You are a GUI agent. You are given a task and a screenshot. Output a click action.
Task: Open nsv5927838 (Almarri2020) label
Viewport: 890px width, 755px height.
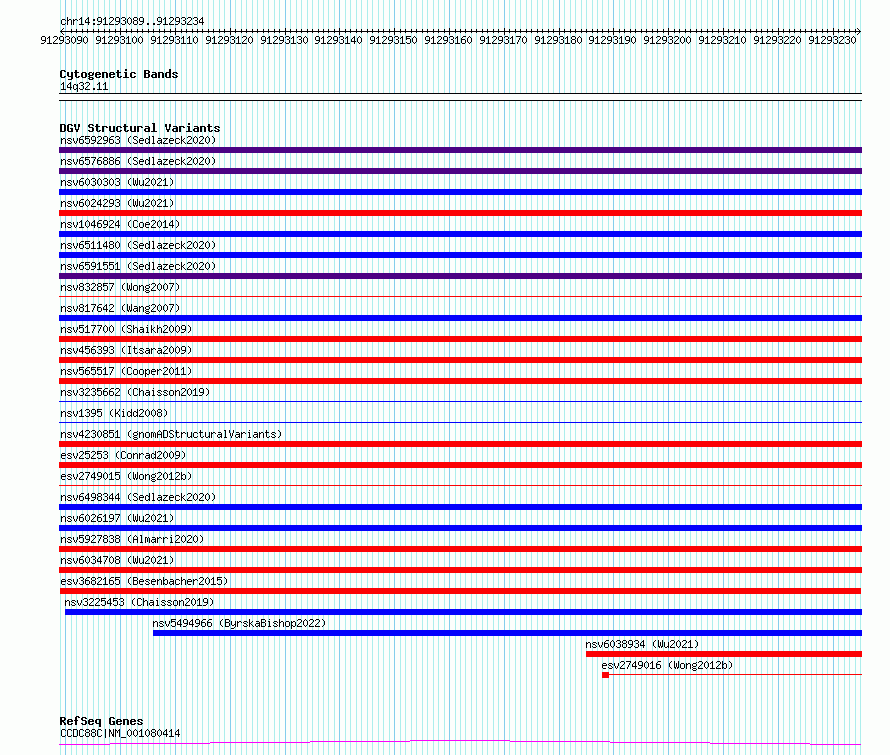click(x=132, y=539)
